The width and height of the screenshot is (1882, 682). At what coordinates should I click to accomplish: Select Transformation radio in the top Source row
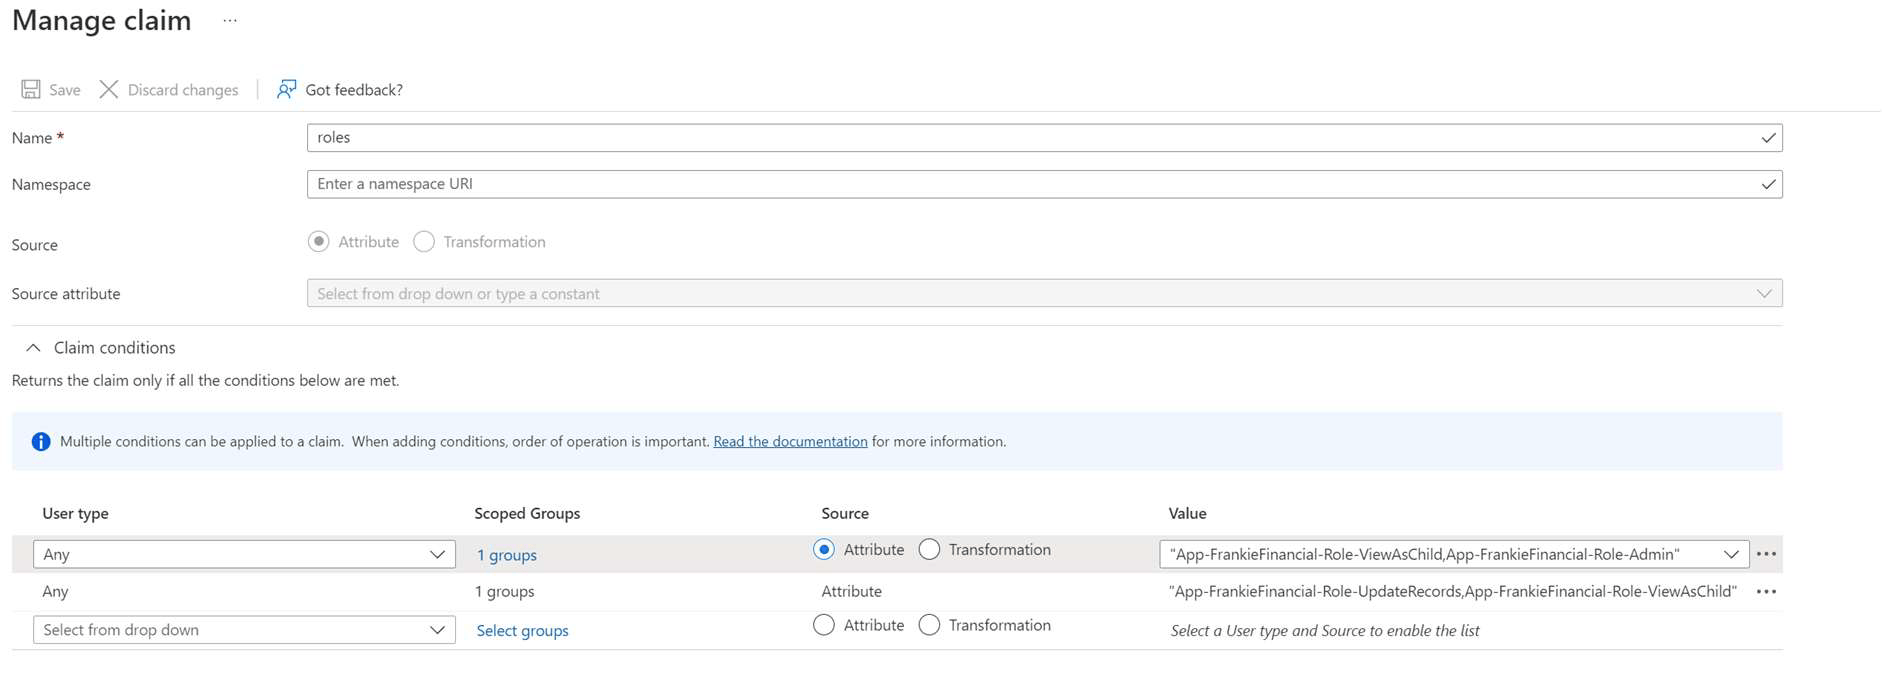pyautogui.click(x=424, y=242)
